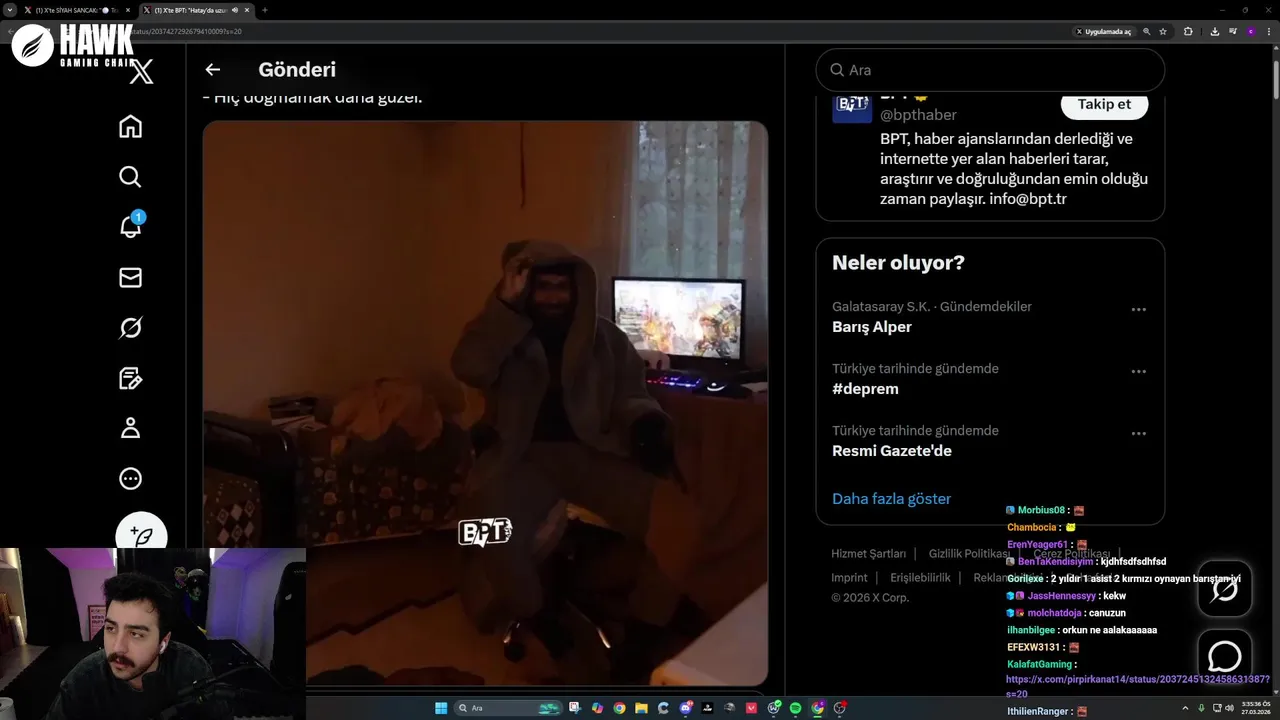Open the X home feed icon

[130, 126]
